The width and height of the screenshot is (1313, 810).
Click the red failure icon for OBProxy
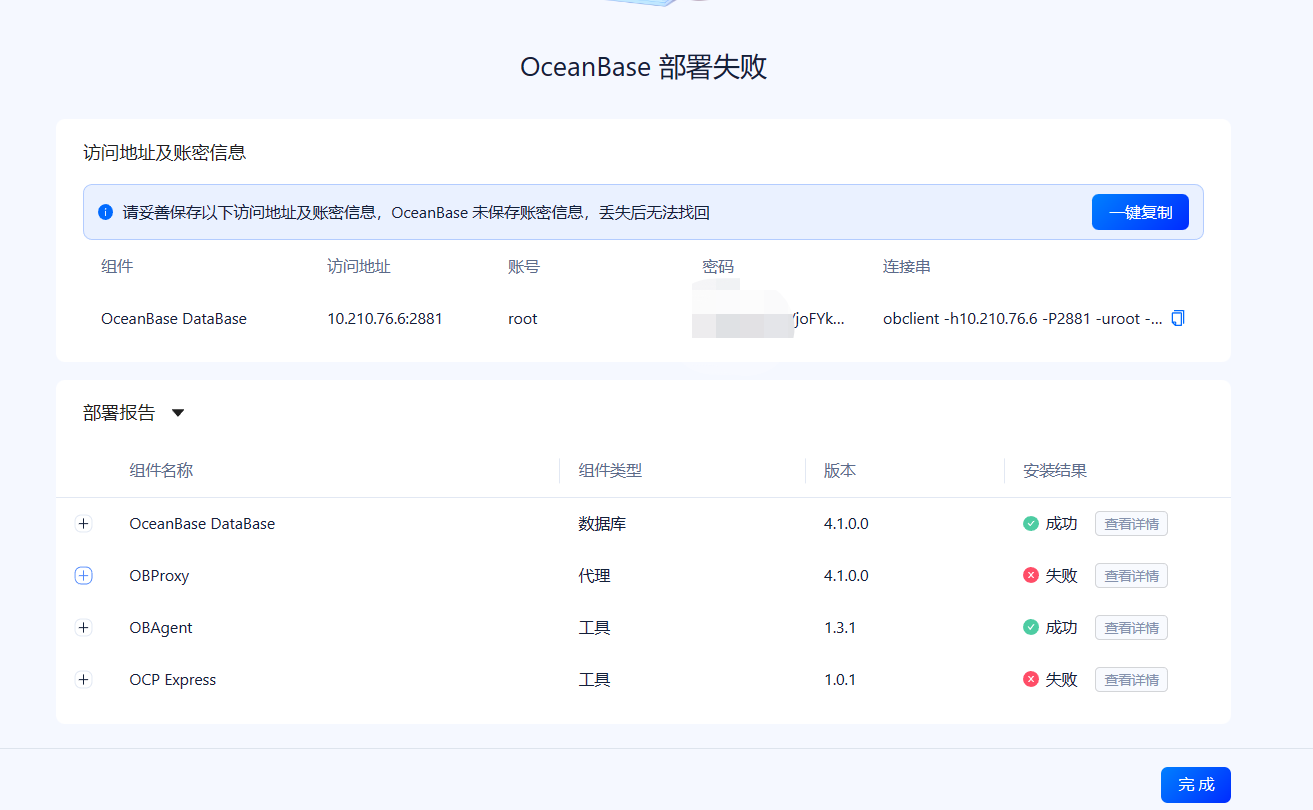pyautogui.click(x=1031, y=575)
